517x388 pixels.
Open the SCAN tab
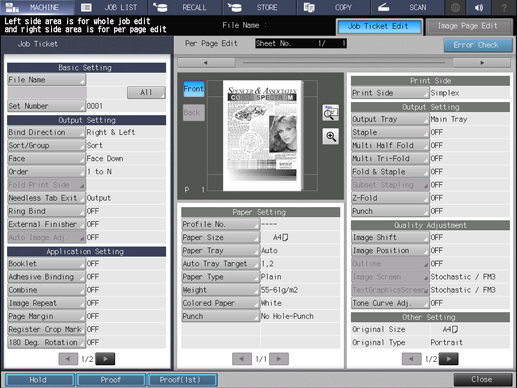[408, 7]
